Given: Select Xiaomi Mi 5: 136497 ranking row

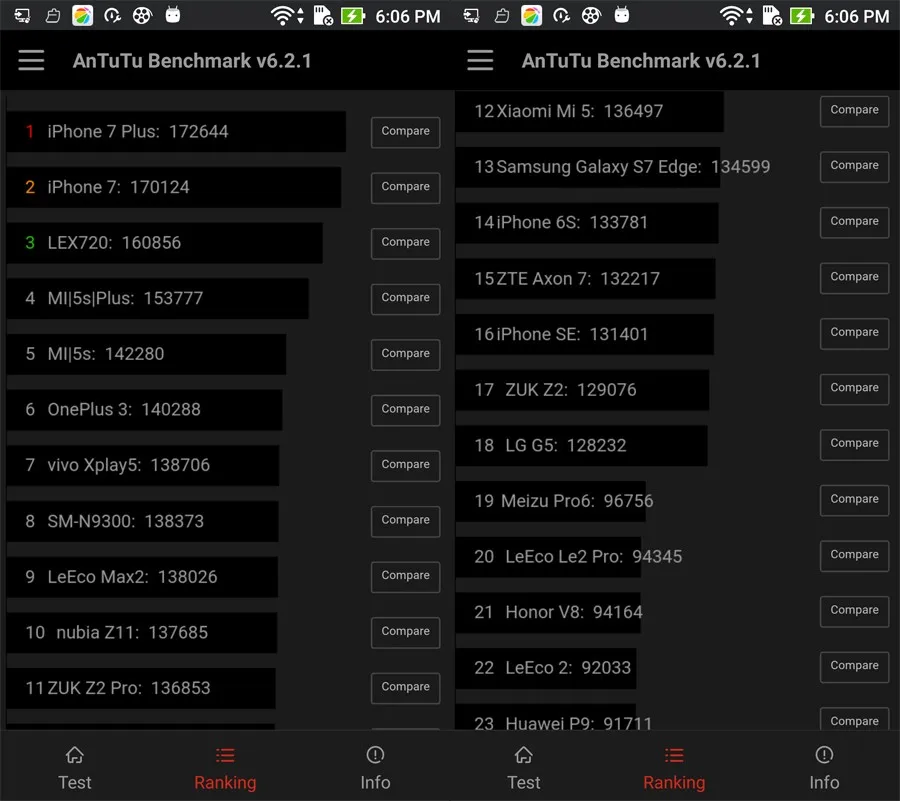Looking at the screenshot, I should (589, 111).
